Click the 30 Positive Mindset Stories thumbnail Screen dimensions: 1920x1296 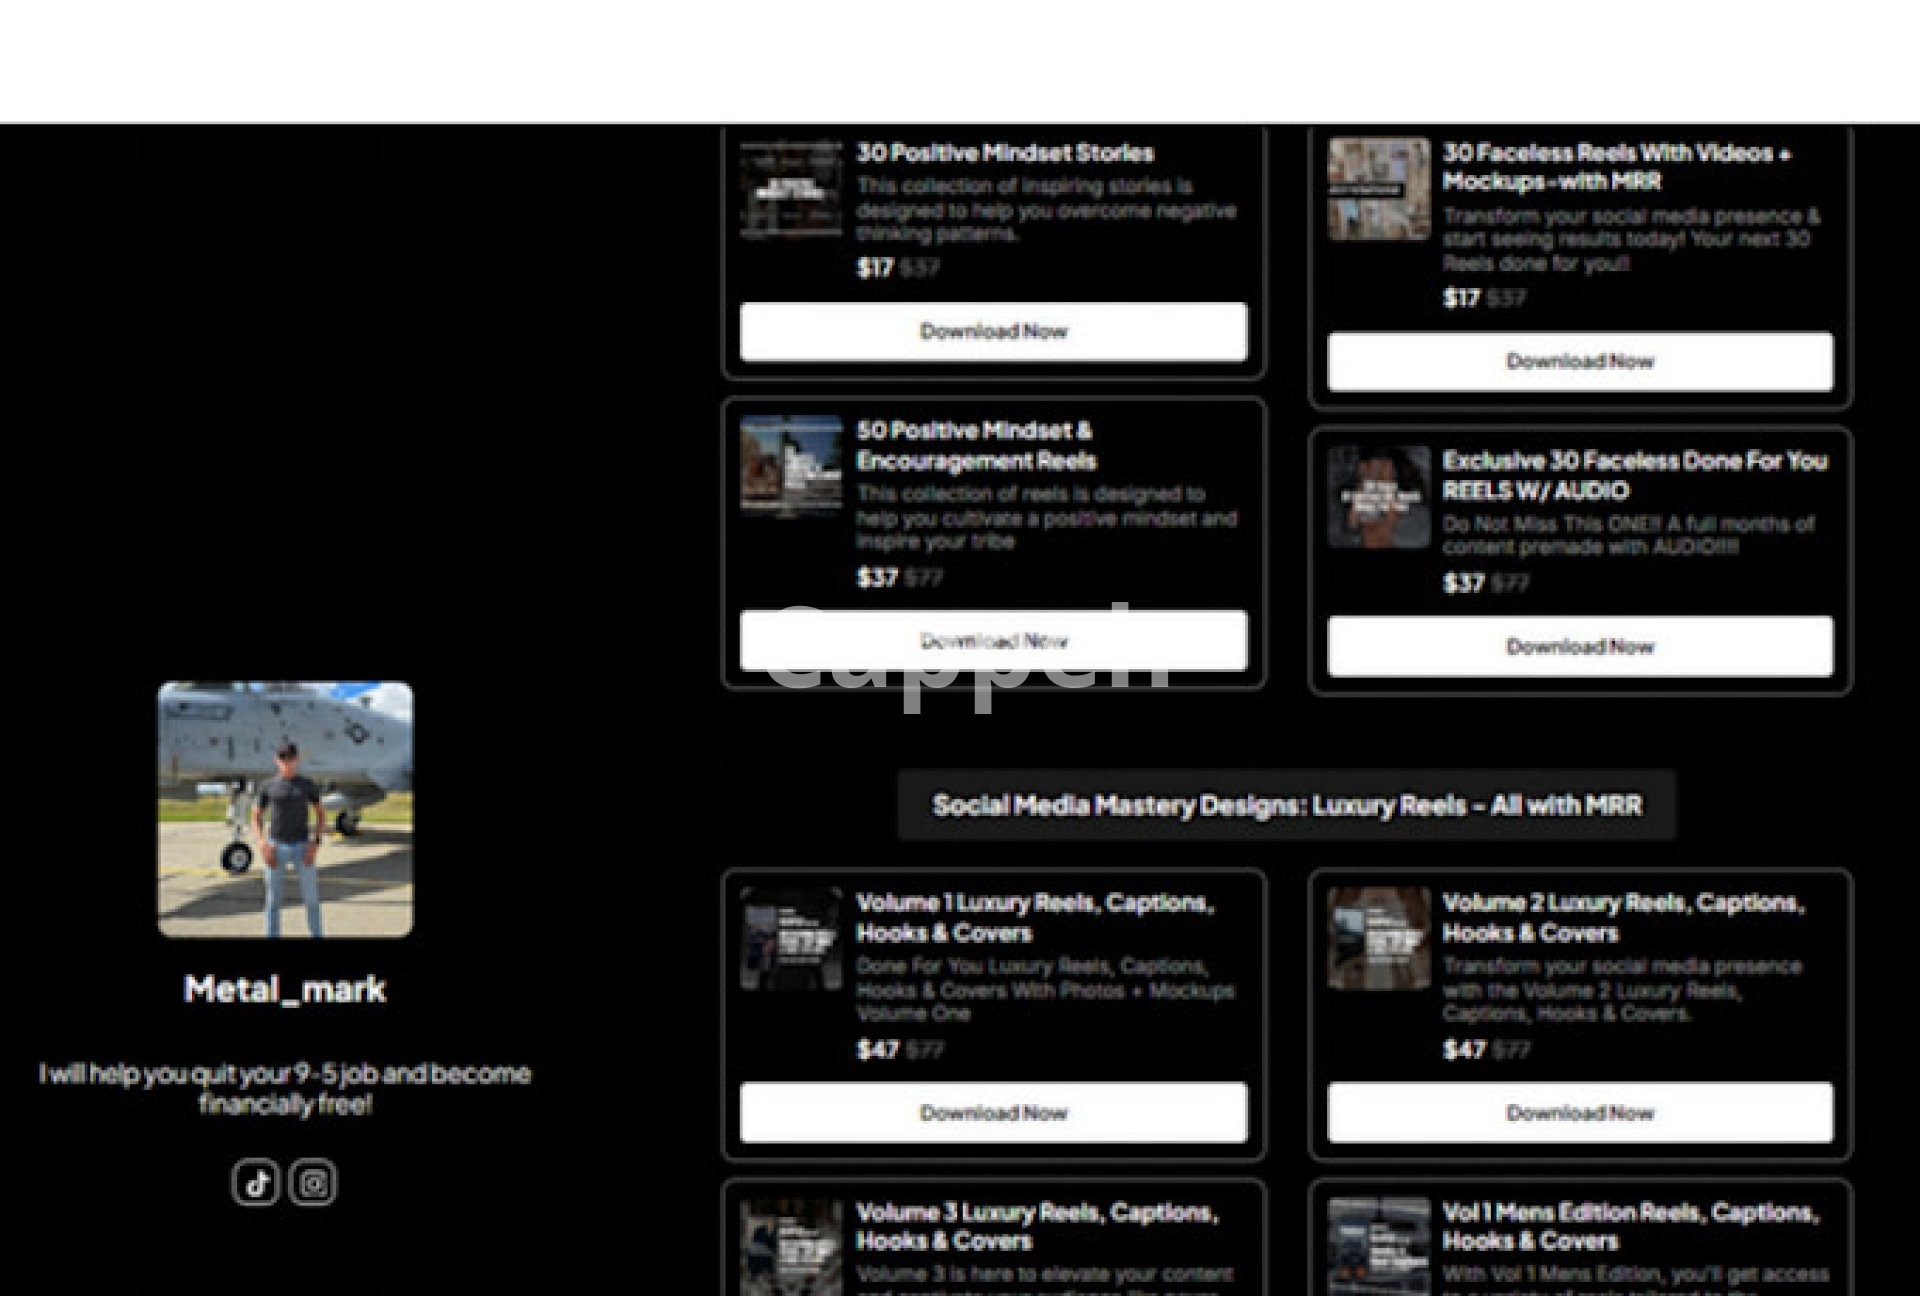[791, 190]
